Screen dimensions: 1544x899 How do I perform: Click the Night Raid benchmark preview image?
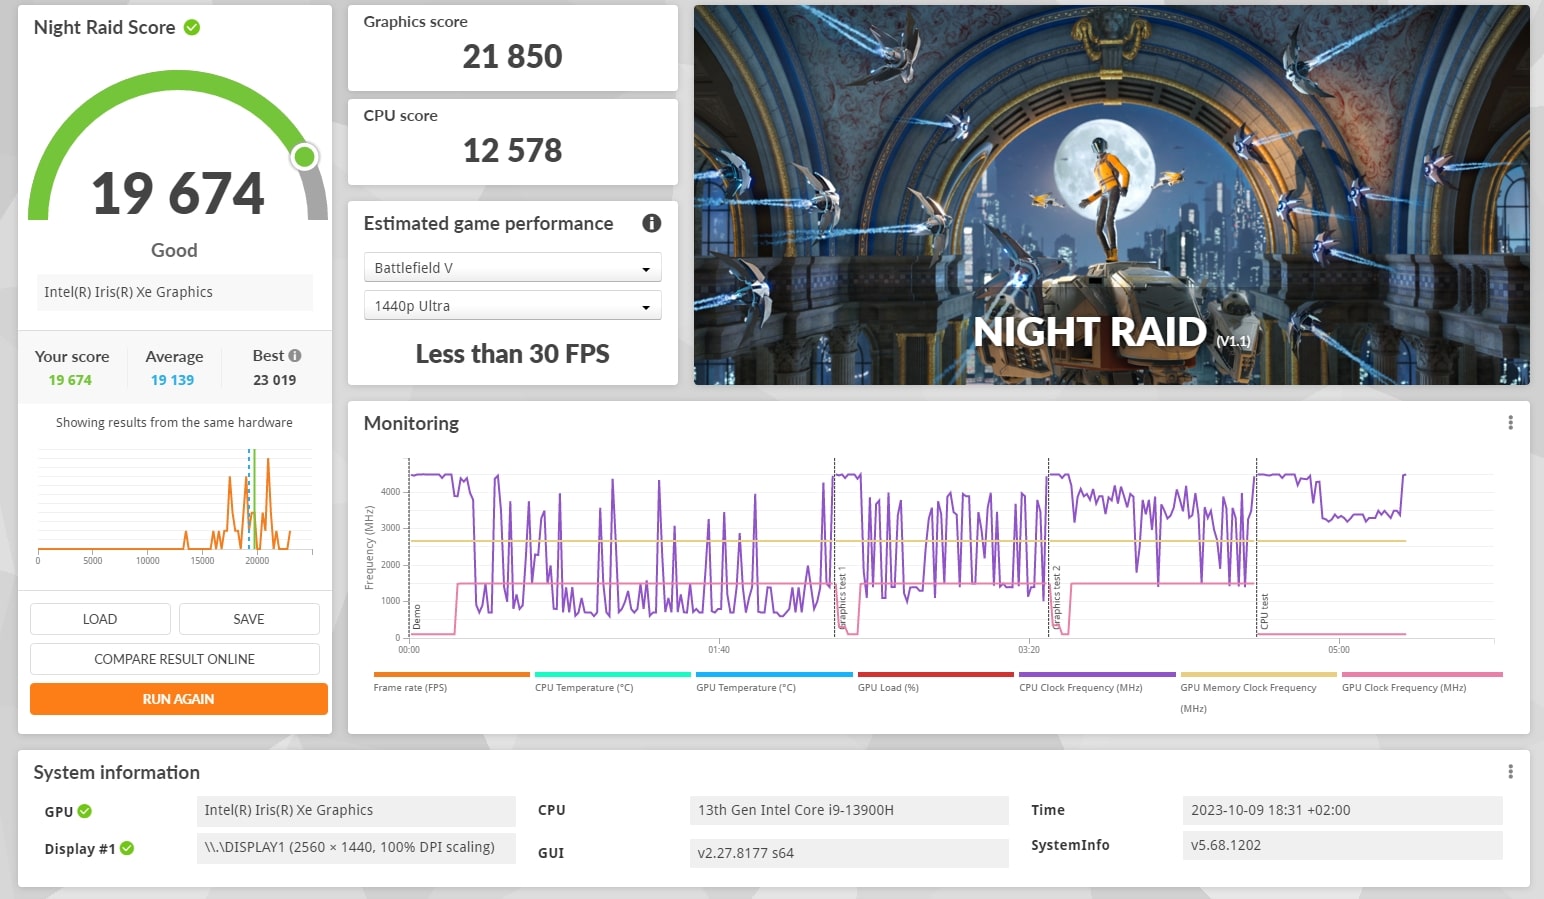click(1111, 195)
